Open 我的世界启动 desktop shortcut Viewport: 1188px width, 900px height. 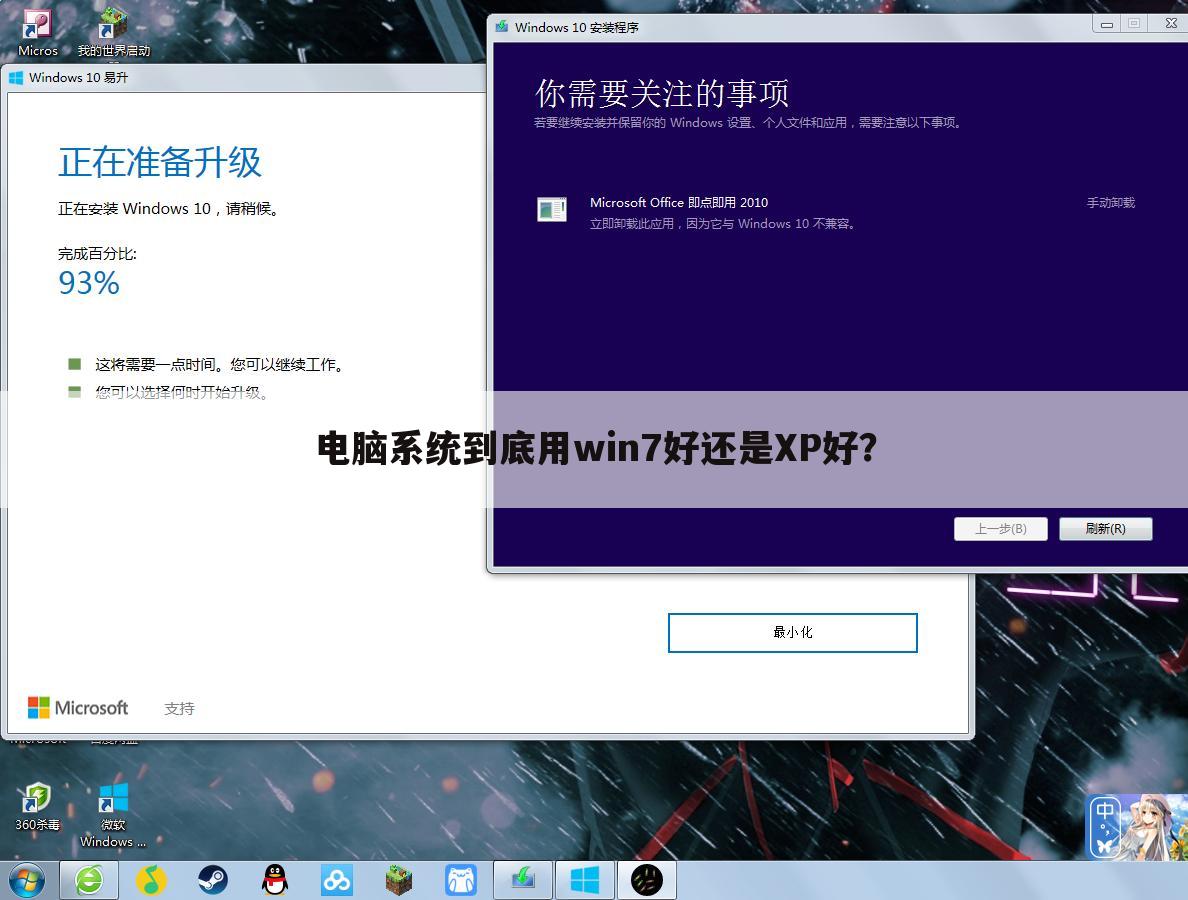[114, 34]
